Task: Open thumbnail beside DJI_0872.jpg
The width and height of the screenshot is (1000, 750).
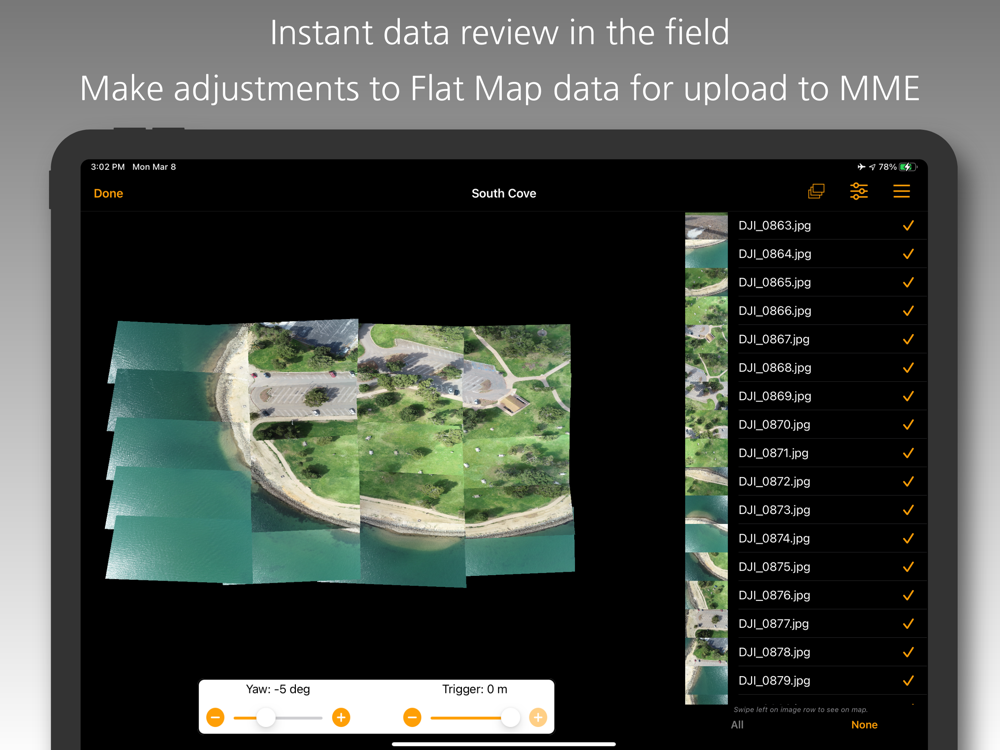Action: pyautogui.click(x=706, y=482)
